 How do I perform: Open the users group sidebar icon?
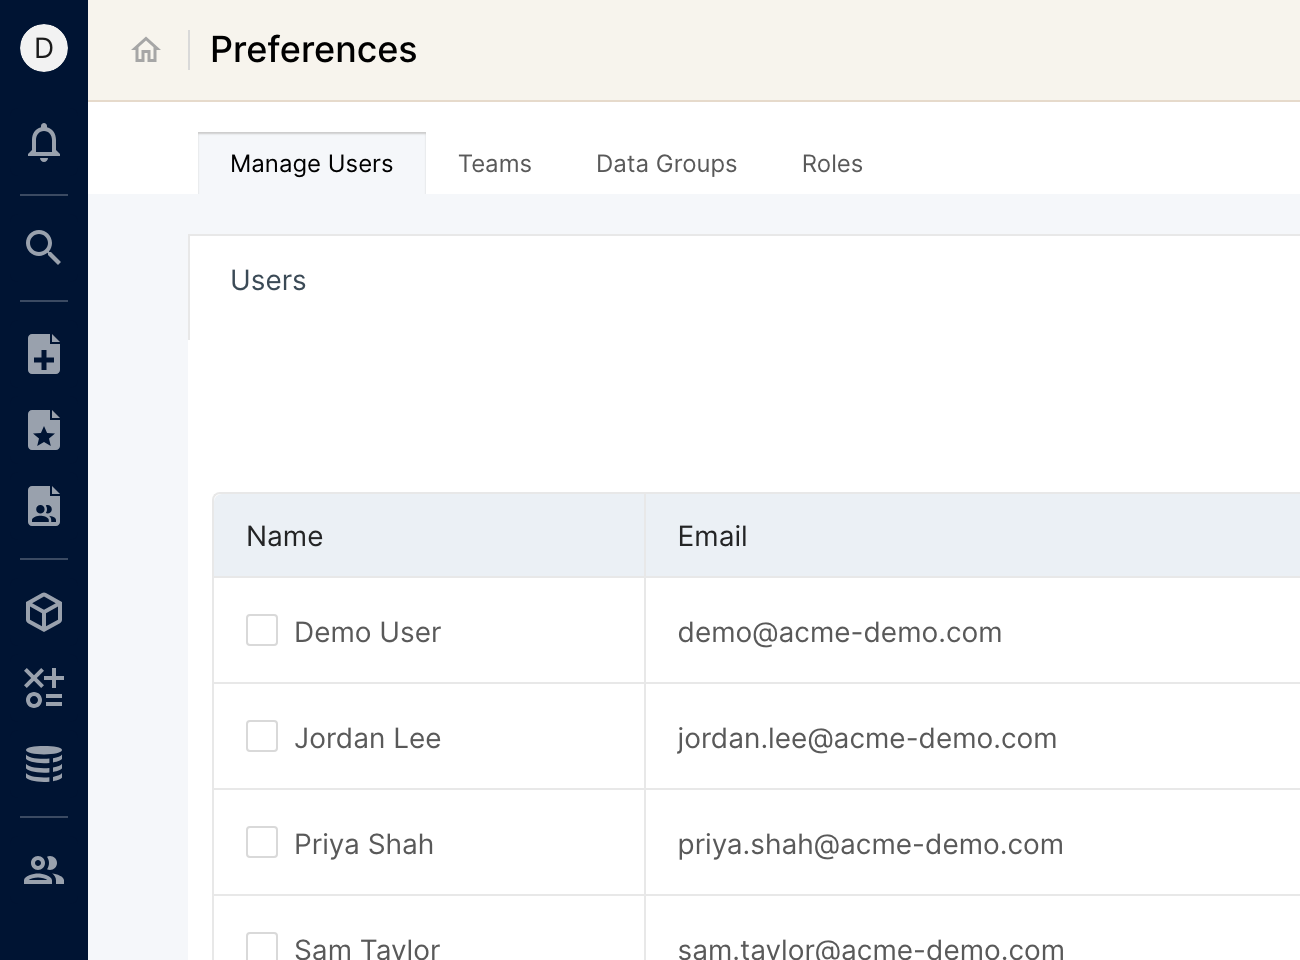(x=44, y=870)
